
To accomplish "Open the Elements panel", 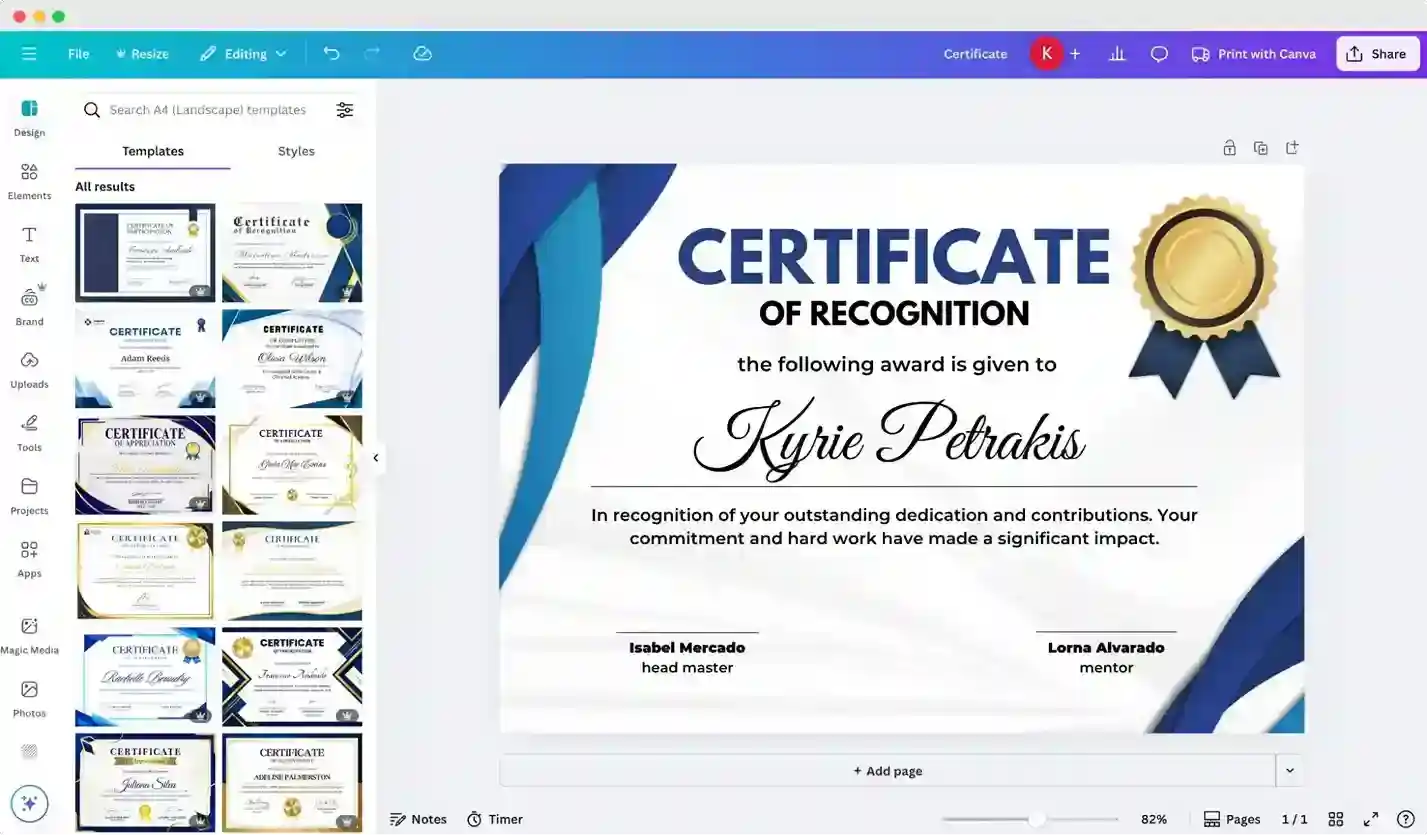I will pos(29,180).
